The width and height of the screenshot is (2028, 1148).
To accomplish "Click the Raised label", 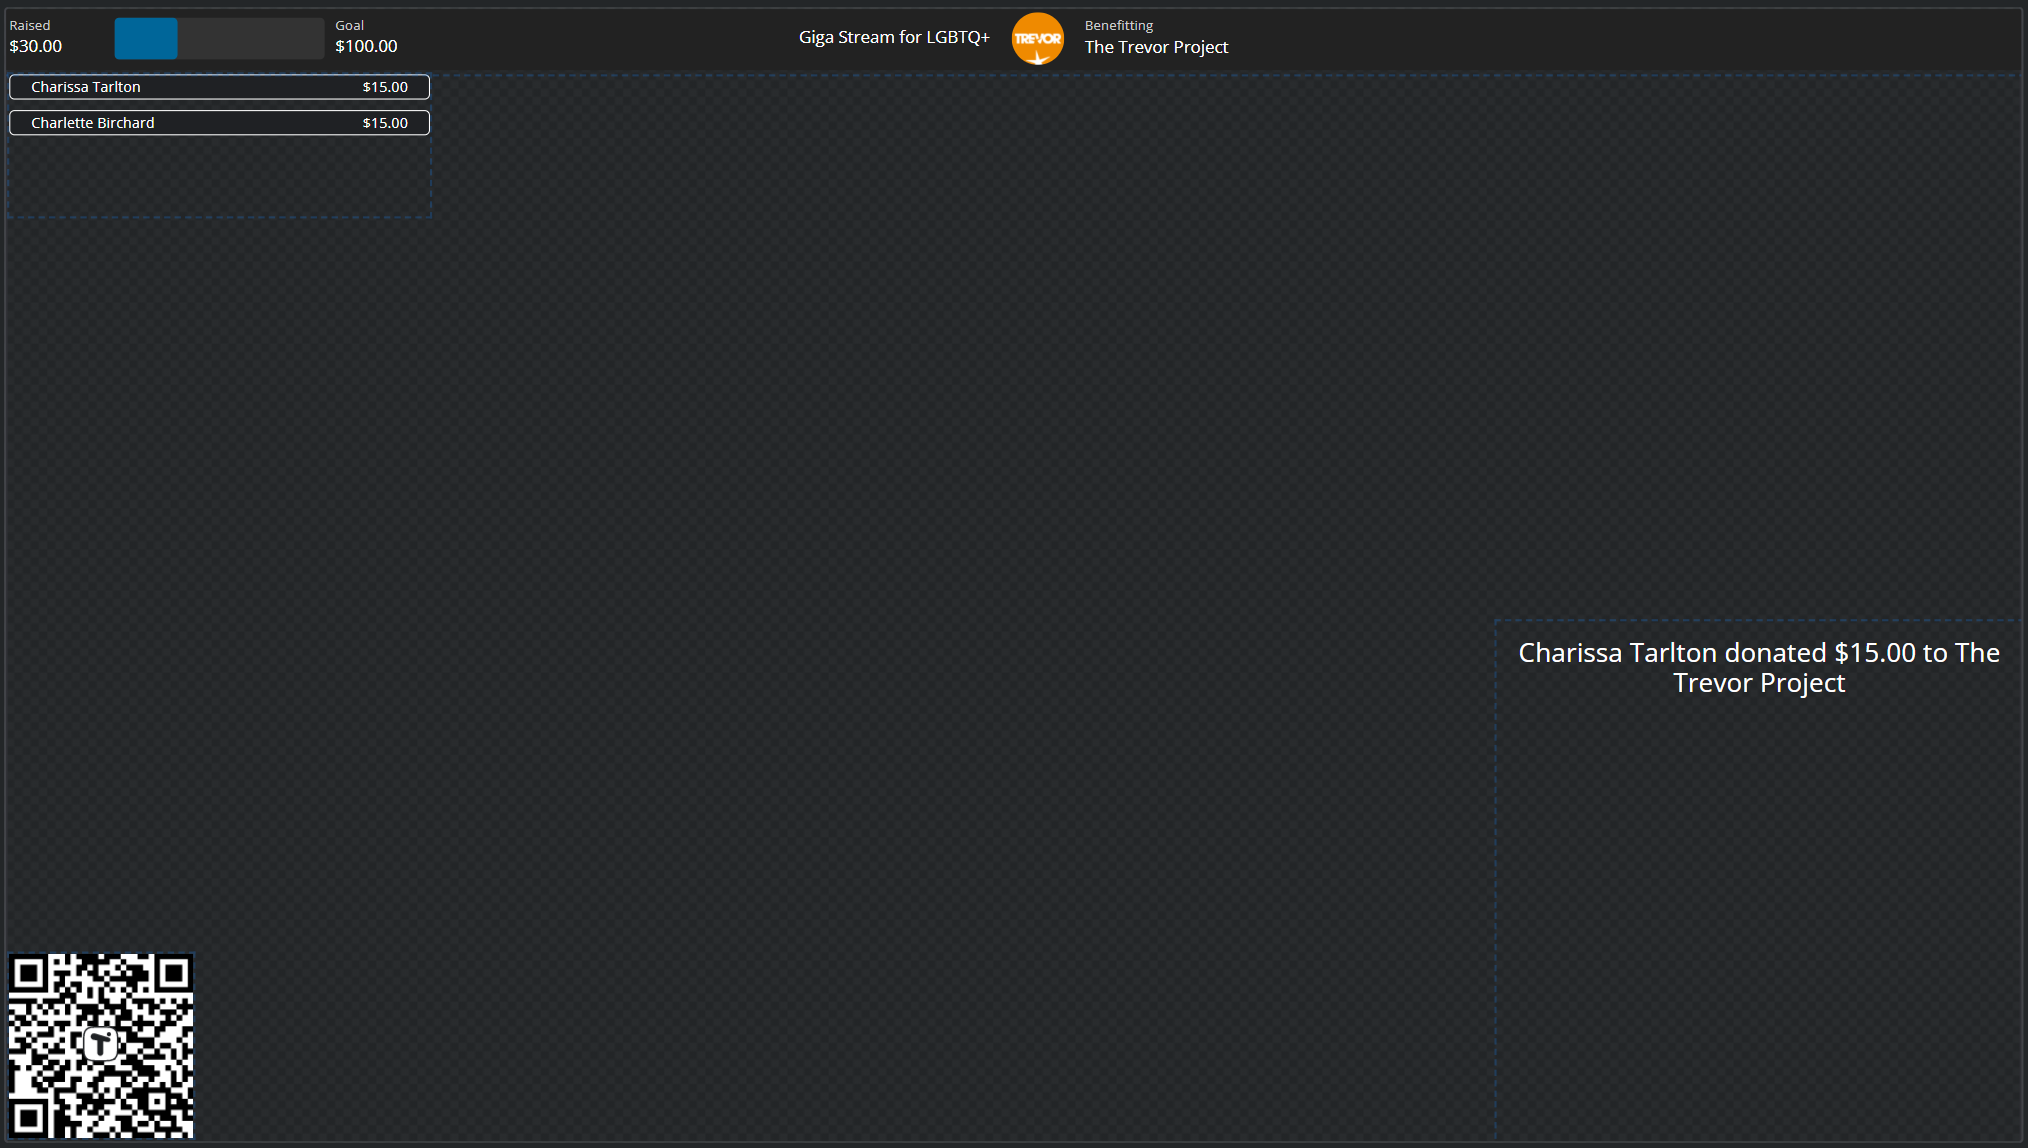I will tap(30, 25).
